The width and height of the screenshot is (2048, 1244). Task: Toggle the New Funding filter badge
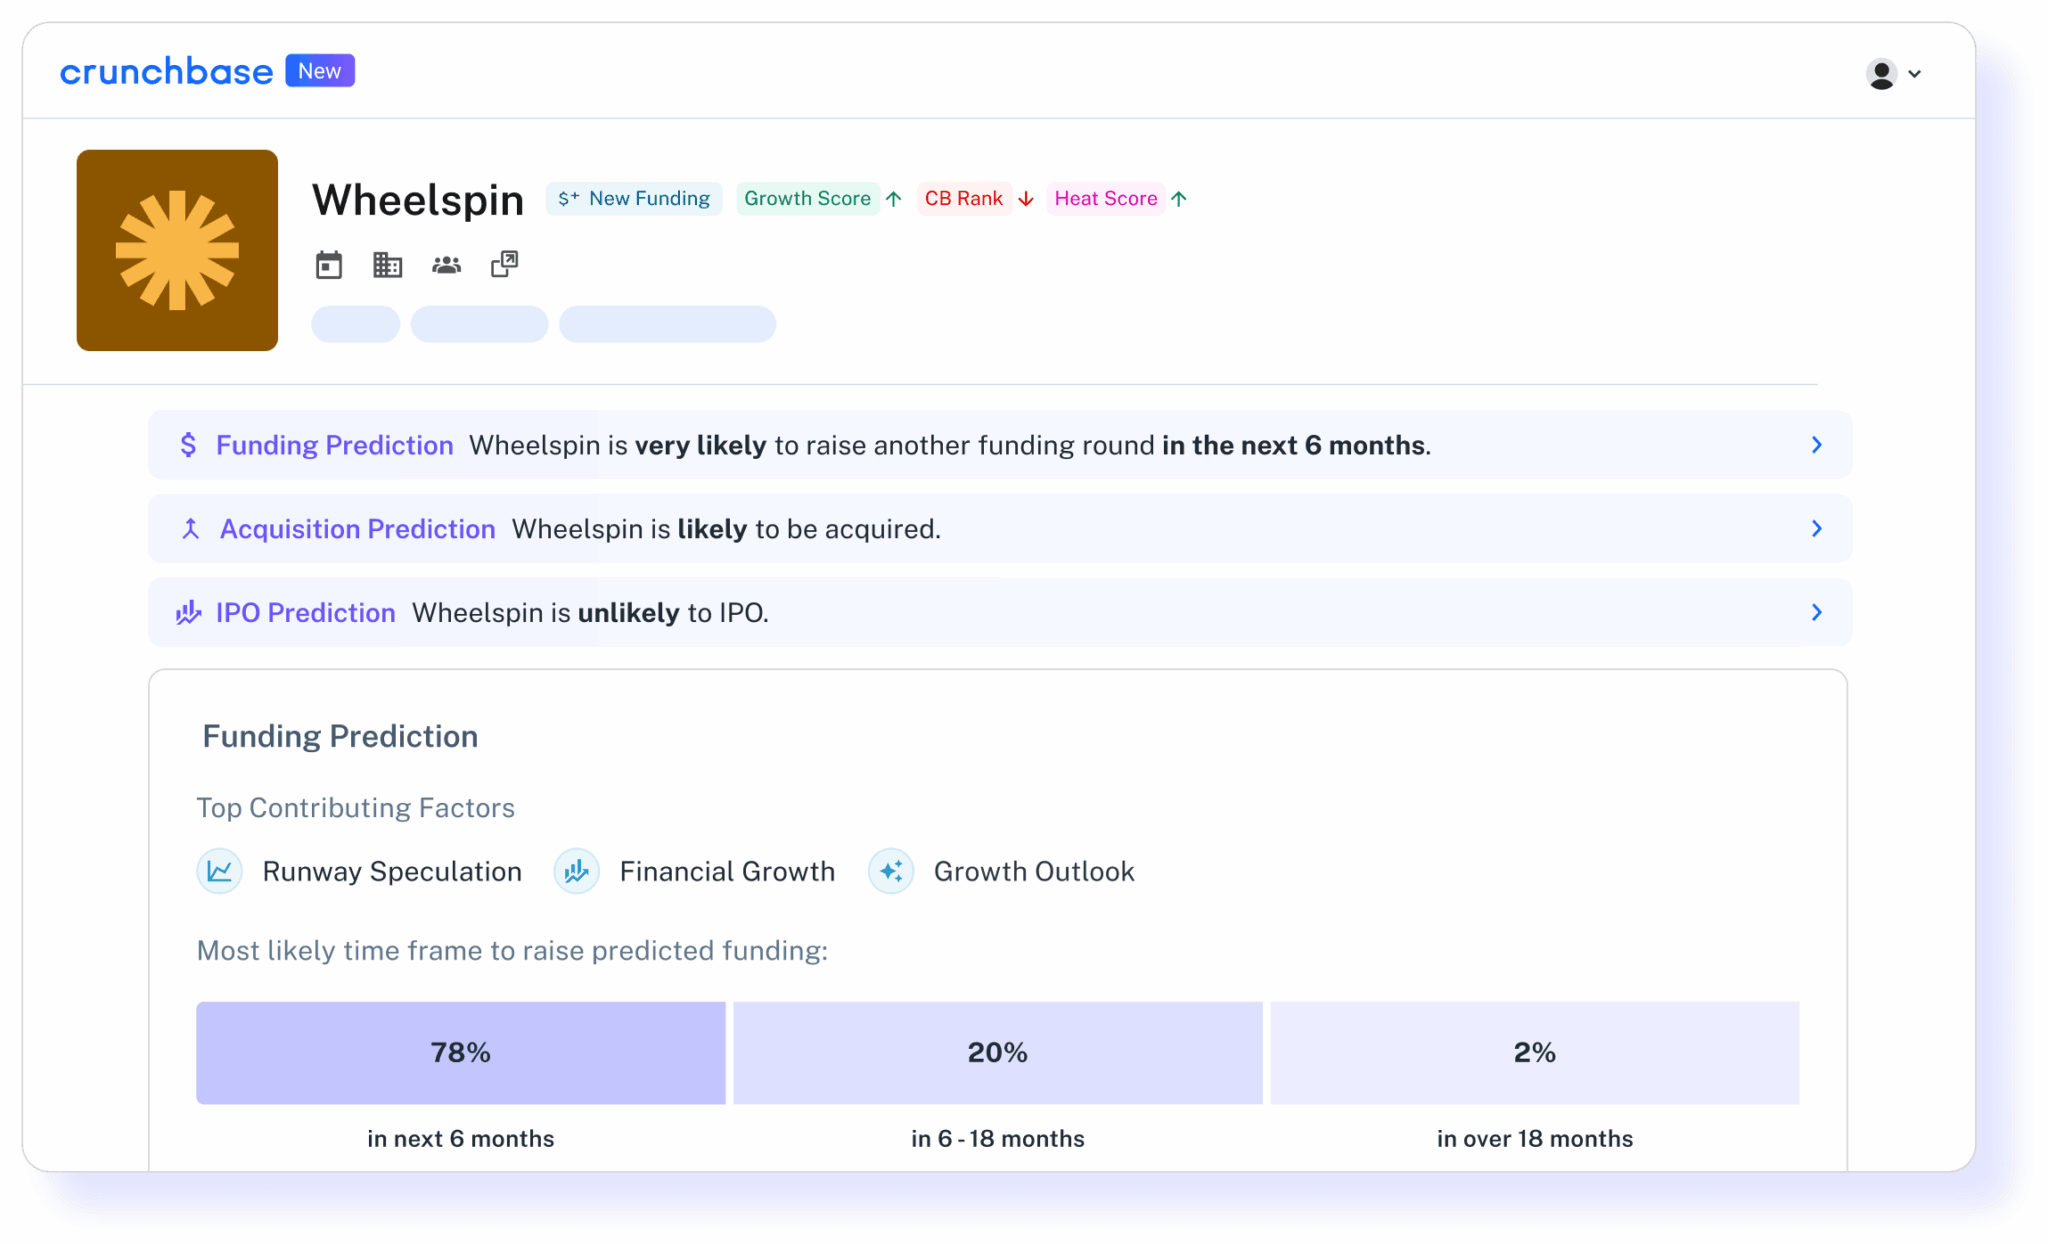coord(634,198)
